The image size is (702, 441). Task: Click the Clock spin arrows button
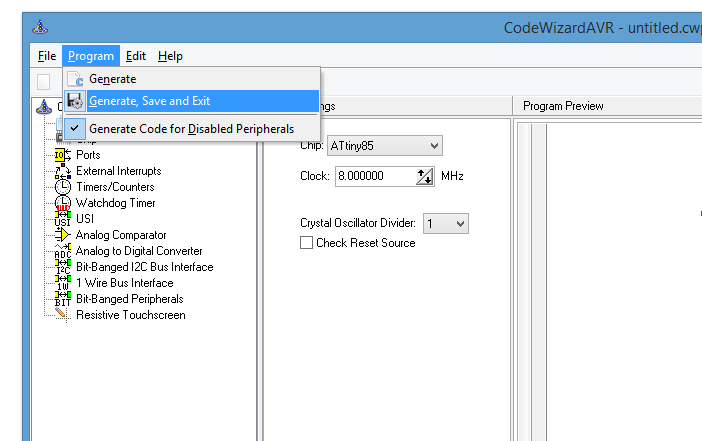tap(424, 176)
